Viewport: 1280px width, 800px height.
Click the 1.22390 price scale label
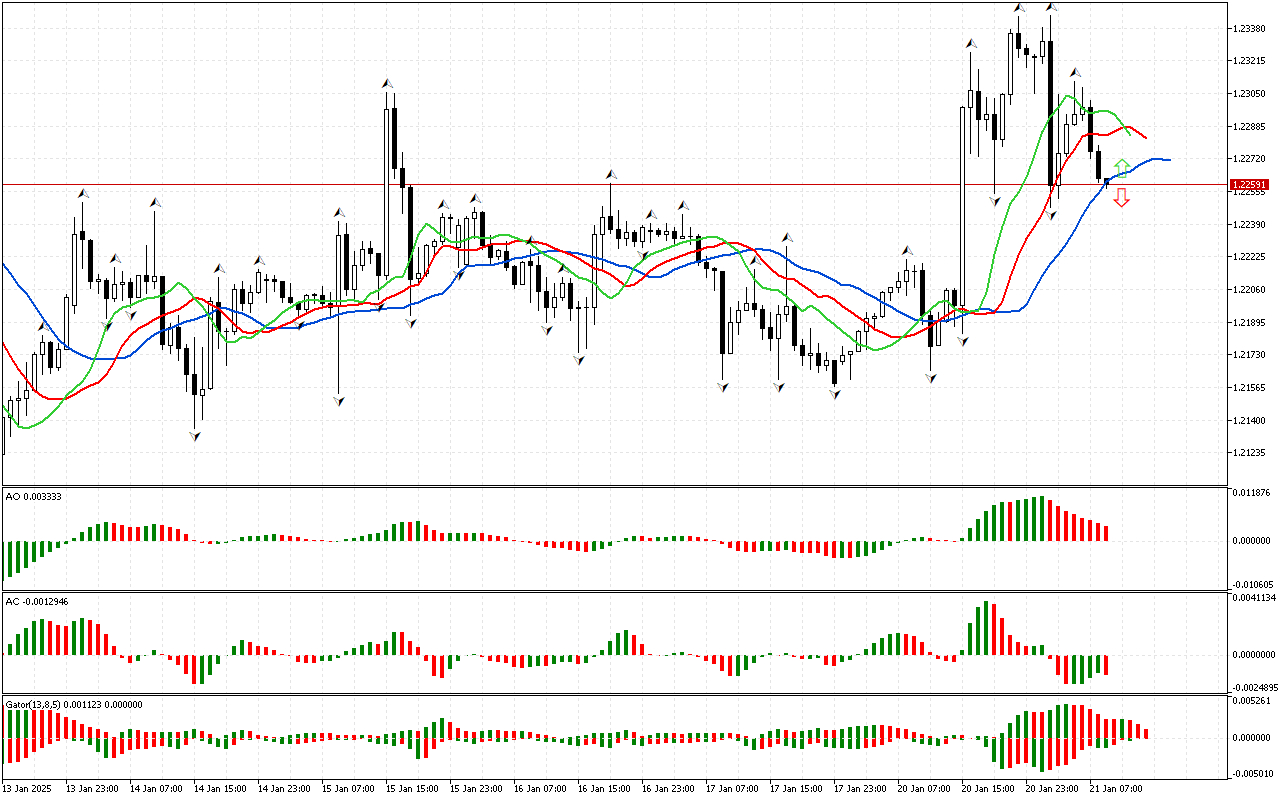pos(1250,224)
